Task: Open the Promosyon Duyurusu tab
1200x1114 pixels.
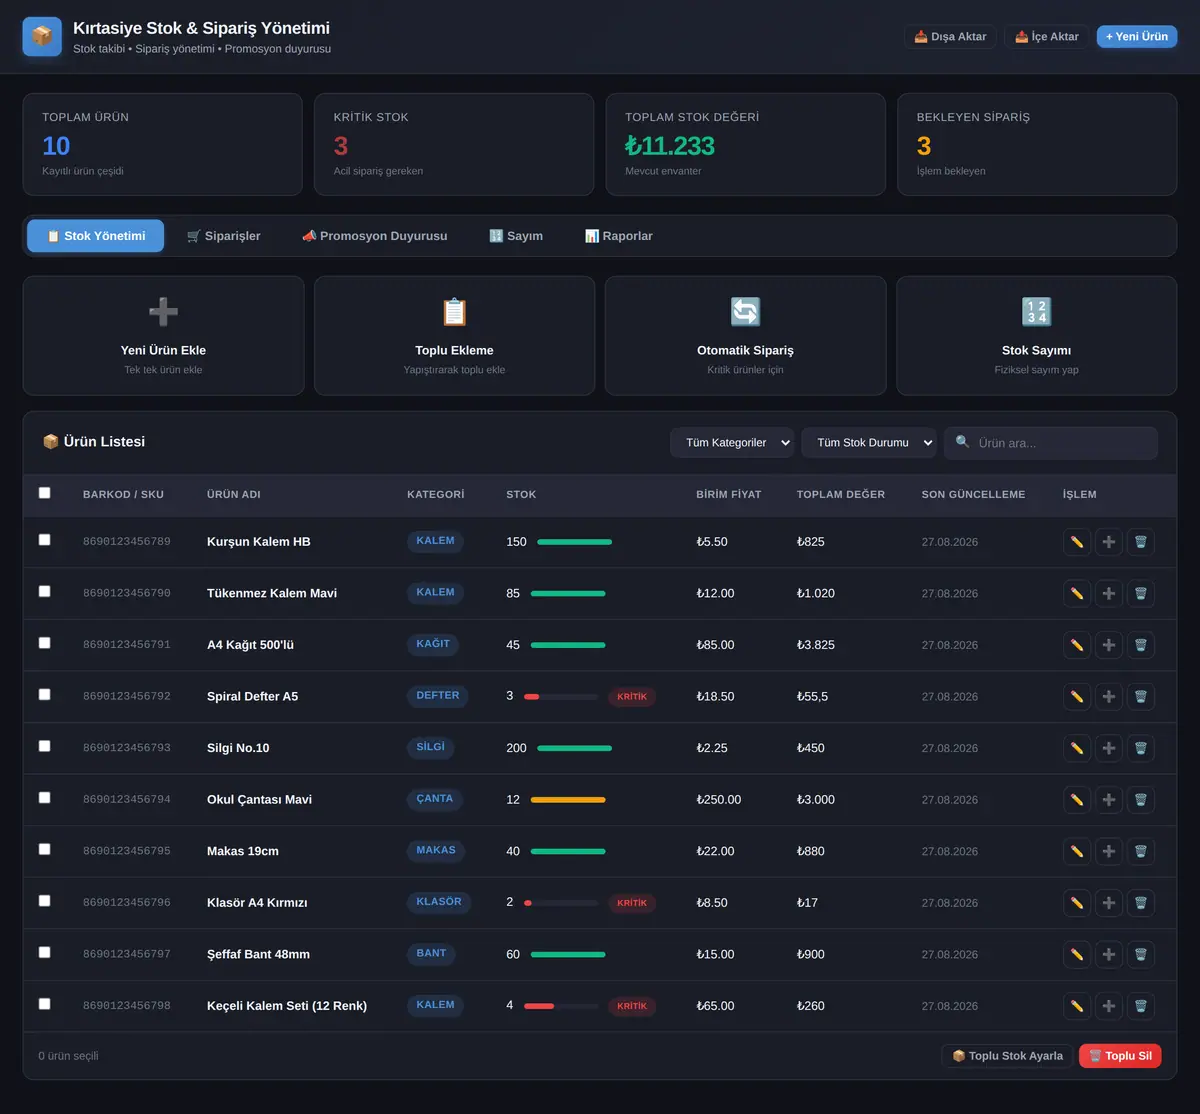Action: (375, 236)
